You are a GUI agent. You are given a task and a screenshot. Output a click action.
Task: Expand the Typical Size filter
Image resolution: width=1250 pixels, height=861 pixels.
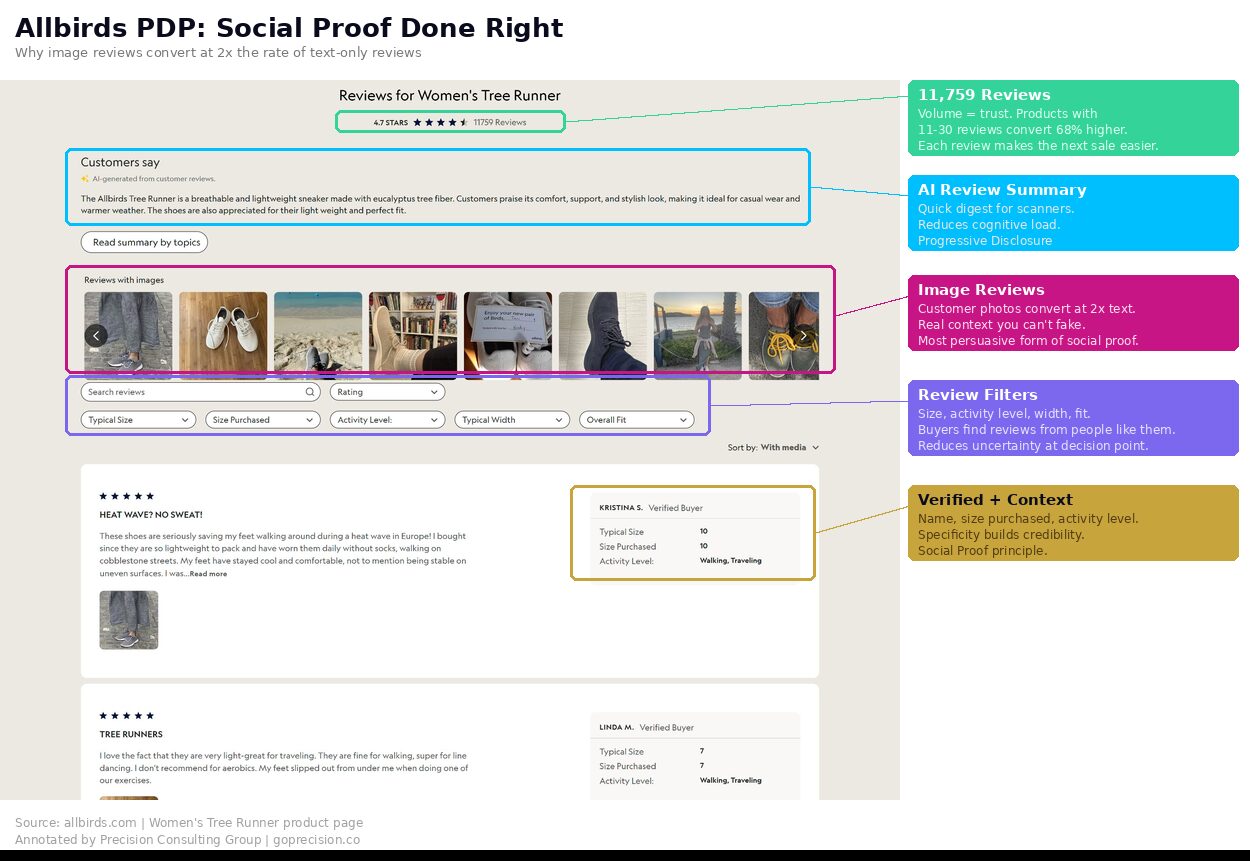[138, 419]
